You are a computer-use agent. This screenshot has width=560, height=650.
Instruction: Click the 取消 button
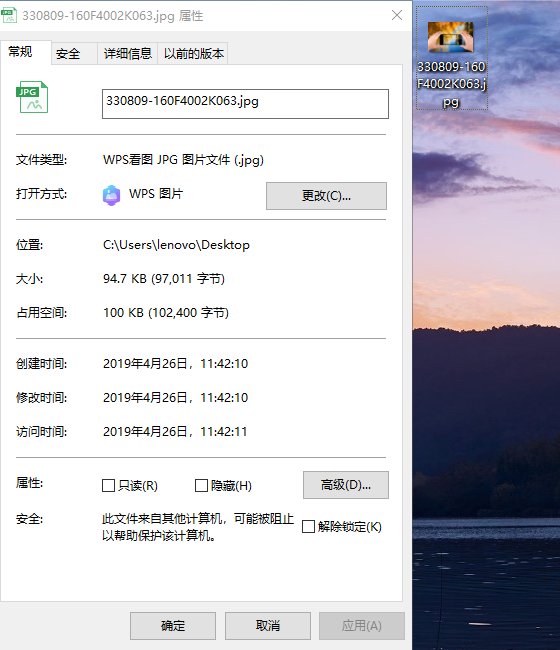point(268,626)
